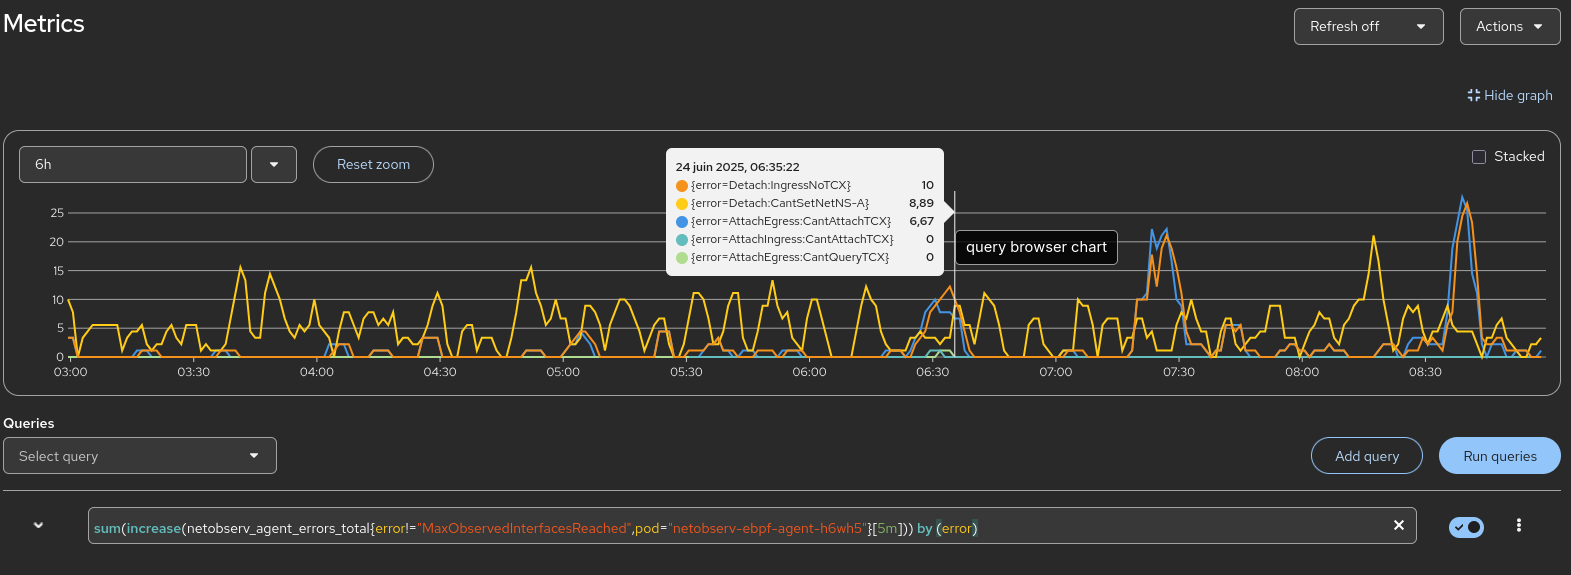Screen dimensions: 1571x575
Task: Click the Hide graph compress icon
Action: [x=1473, y=95]
